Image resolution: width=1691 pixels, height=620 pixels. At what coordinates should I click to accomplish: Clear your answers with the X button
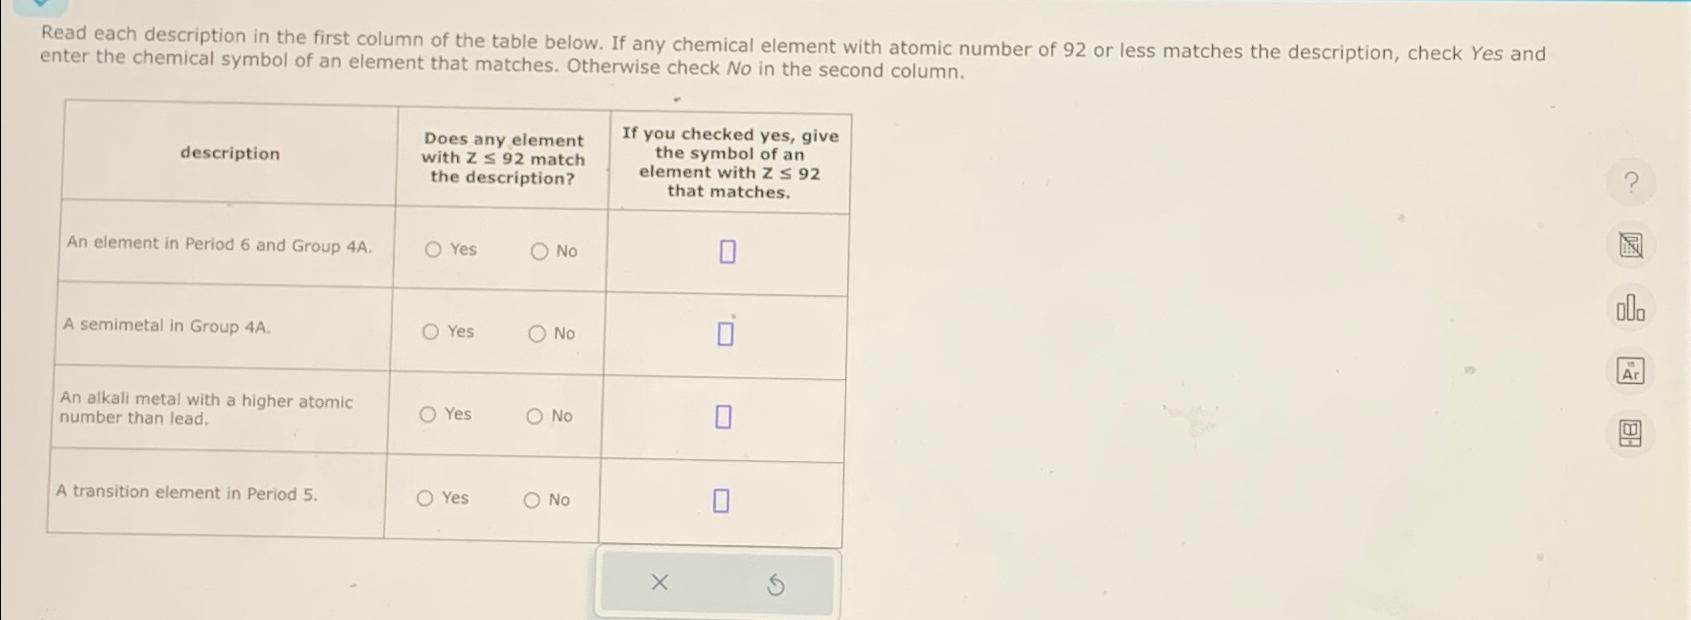pyautogui.click(x=660, y=583)
